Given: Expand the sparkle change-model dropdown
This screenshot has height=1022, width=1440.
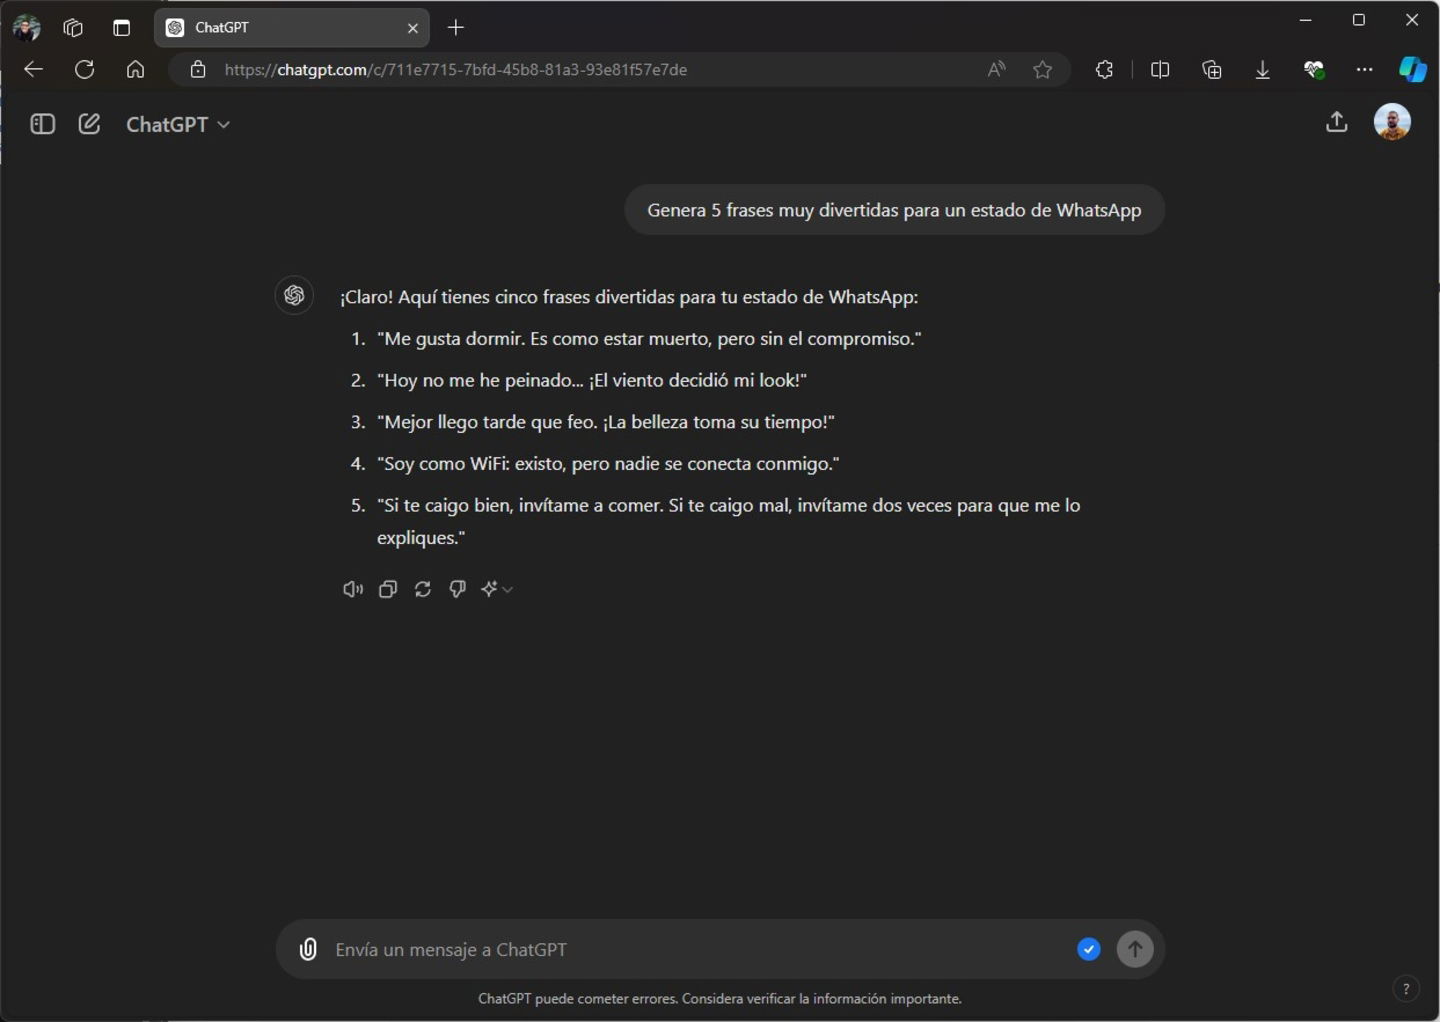Looking at the screenshot, I should point(497,589).
